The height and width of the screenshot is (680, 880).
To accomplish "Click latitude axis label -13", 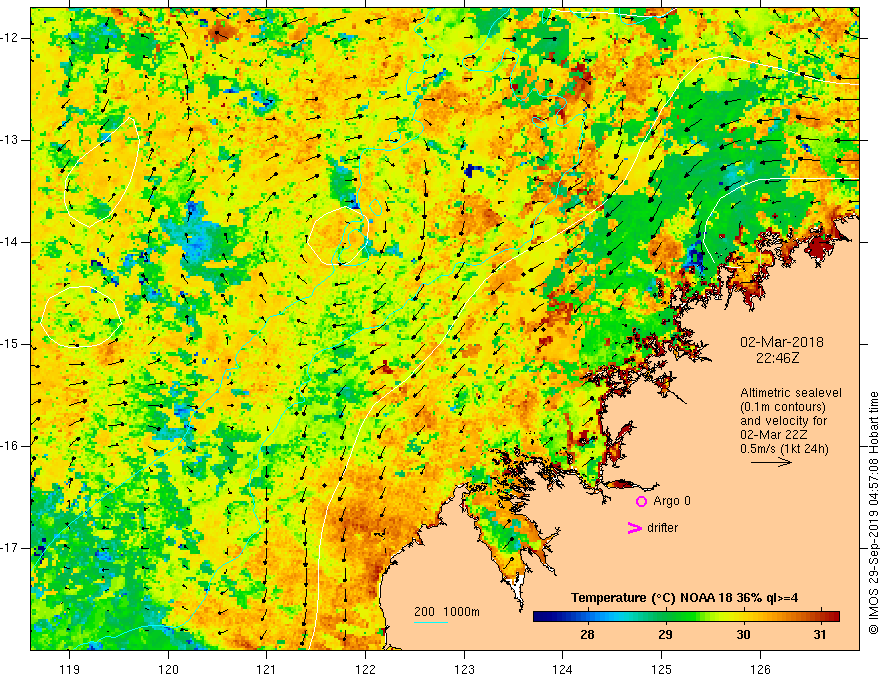I will click(10, 140).
